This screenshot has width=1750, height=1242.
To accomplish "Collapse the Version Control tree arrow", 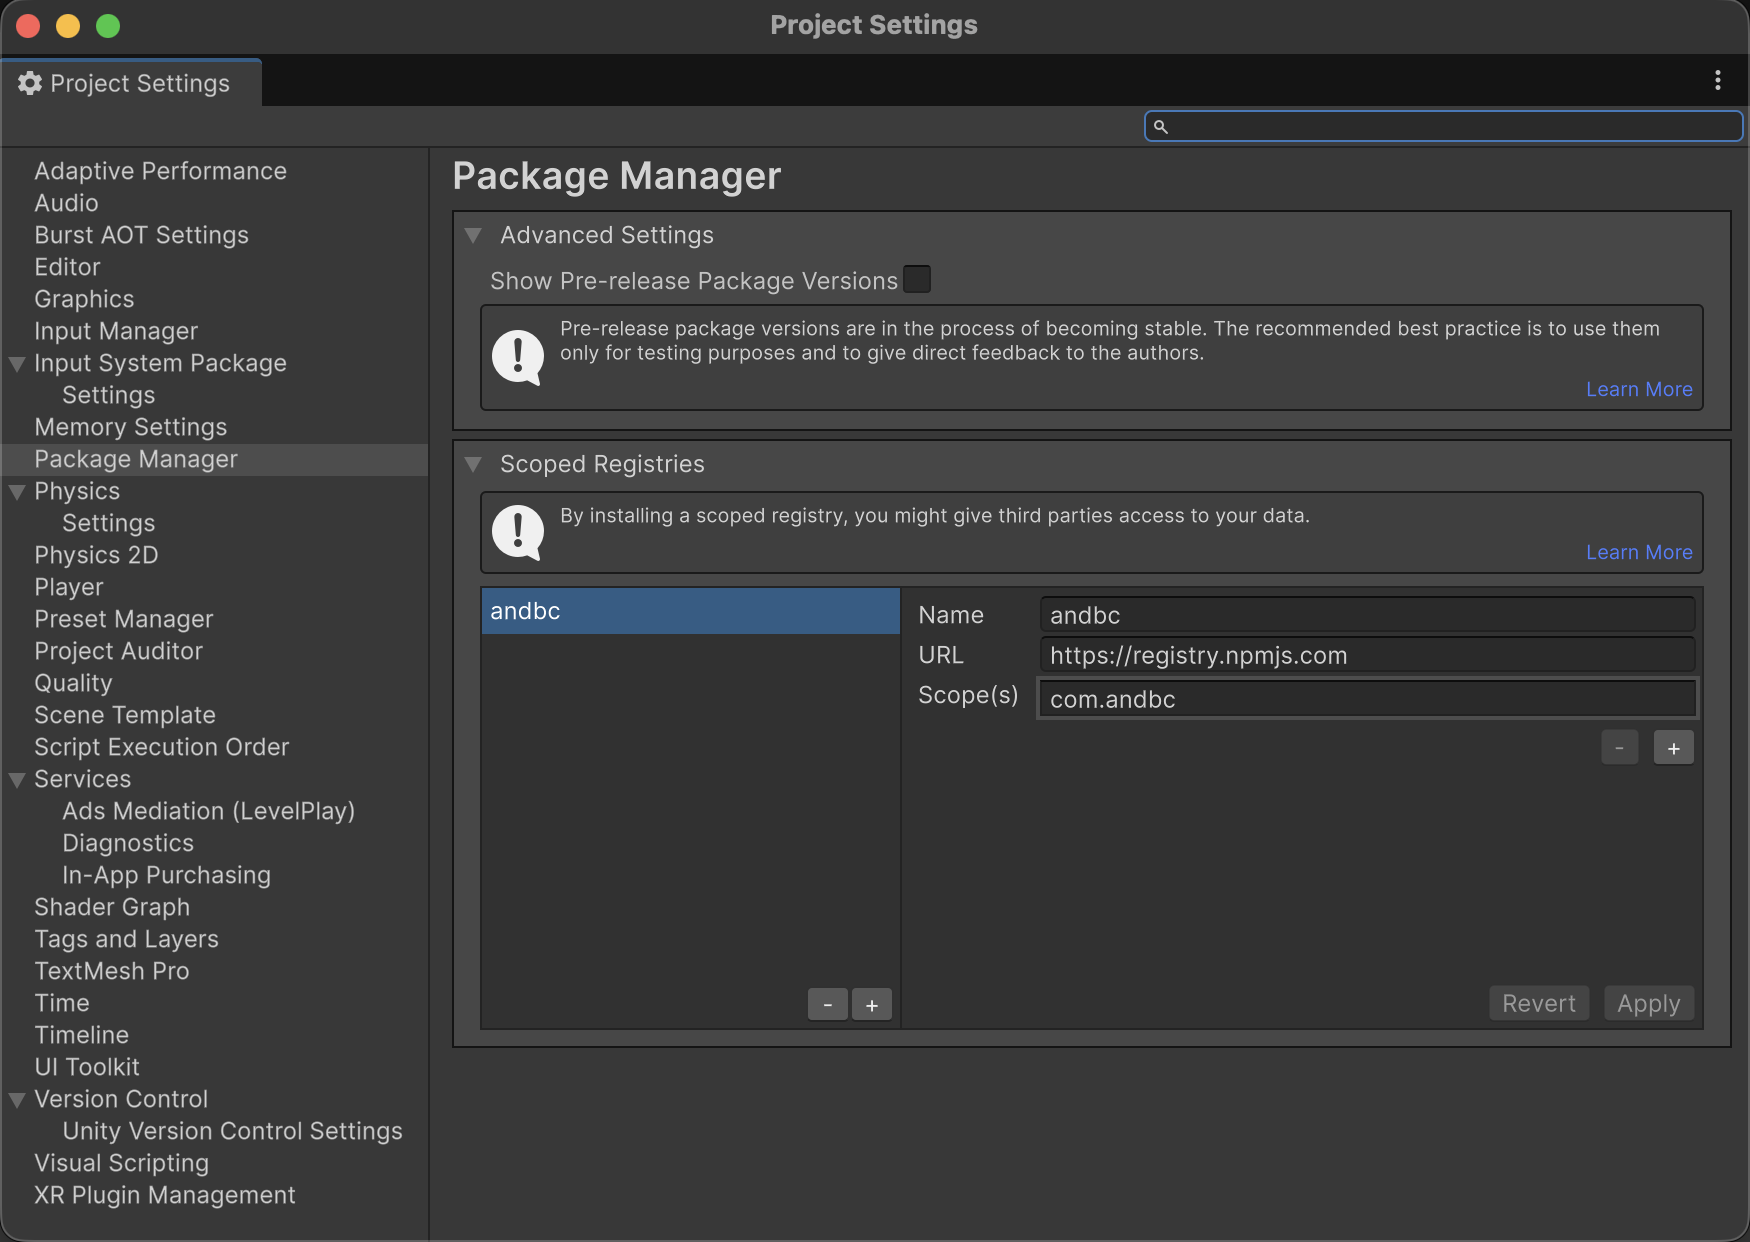I will coord(17,1100).
